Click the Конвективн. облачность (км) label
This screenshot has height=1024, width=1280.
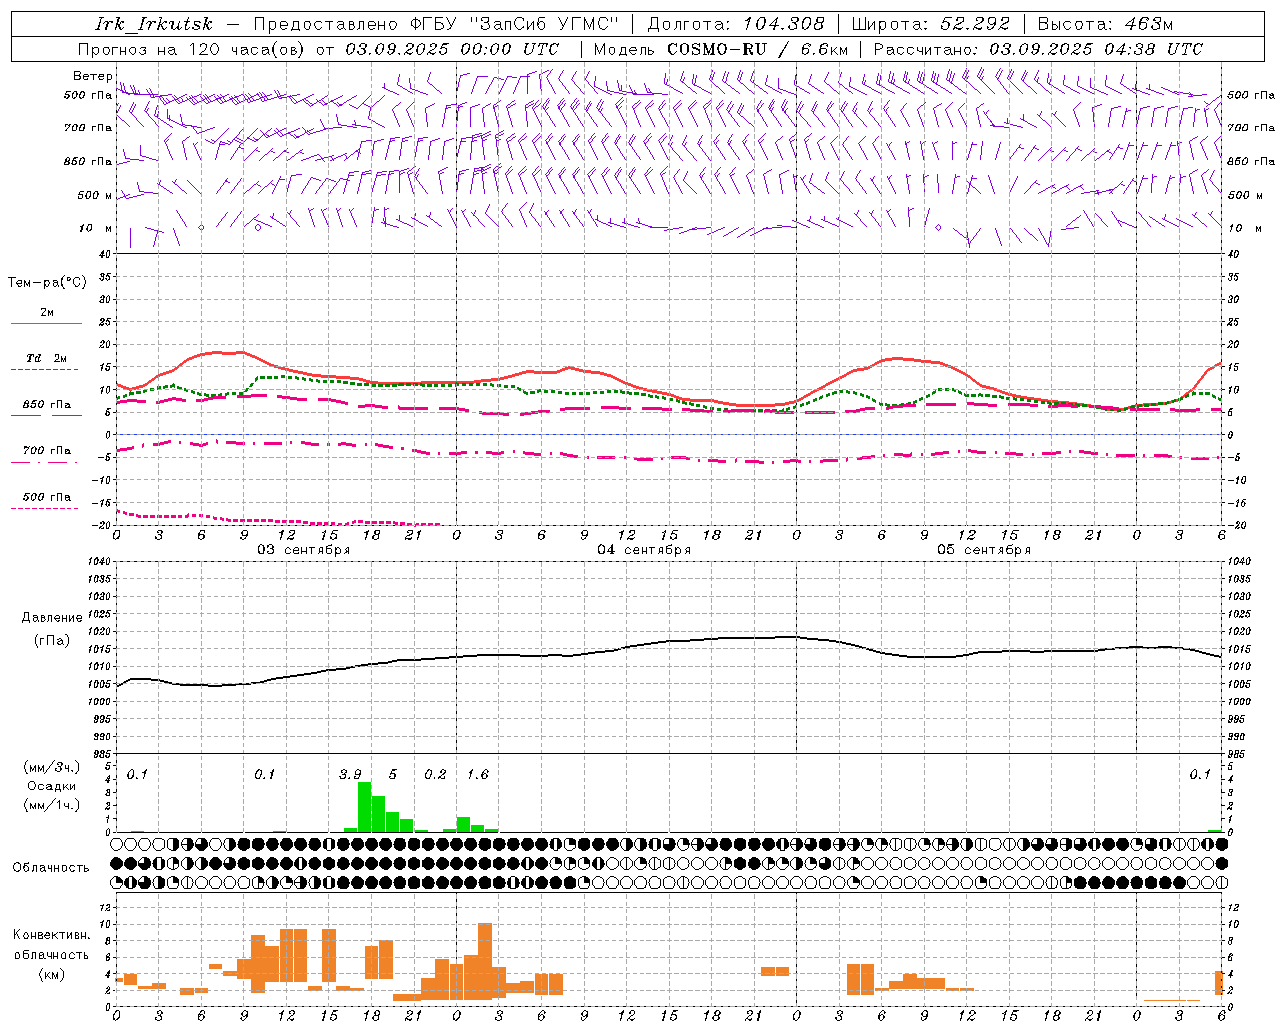click(x=52, y=954)
